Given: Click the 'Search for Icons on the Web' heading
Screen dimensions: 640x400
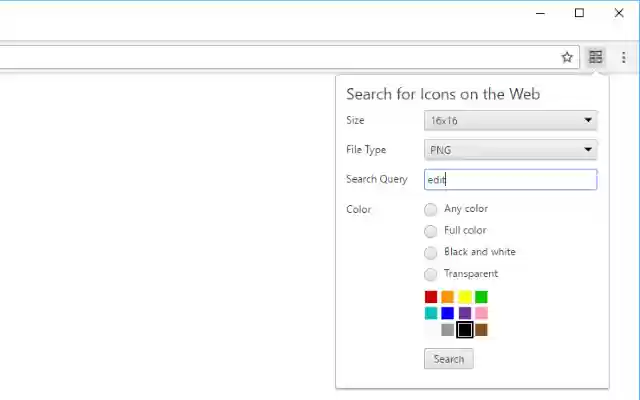Looking at the screenshot, I should click(x=443, y=94).
